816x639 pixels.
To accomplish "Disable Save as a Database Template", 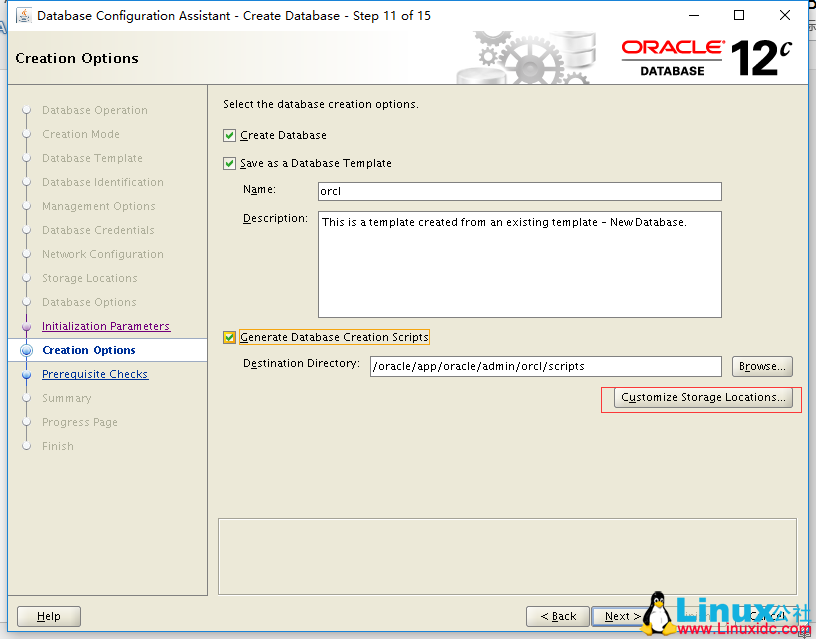I will pos(227,162).
